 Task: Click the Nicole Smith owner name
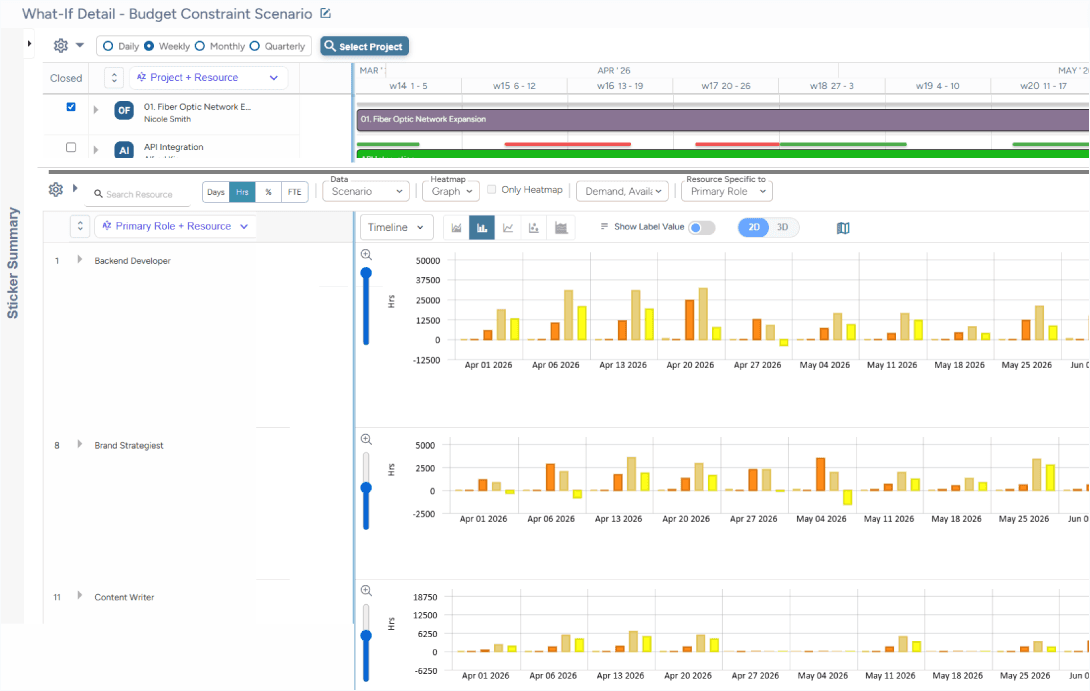coord(168,120)
